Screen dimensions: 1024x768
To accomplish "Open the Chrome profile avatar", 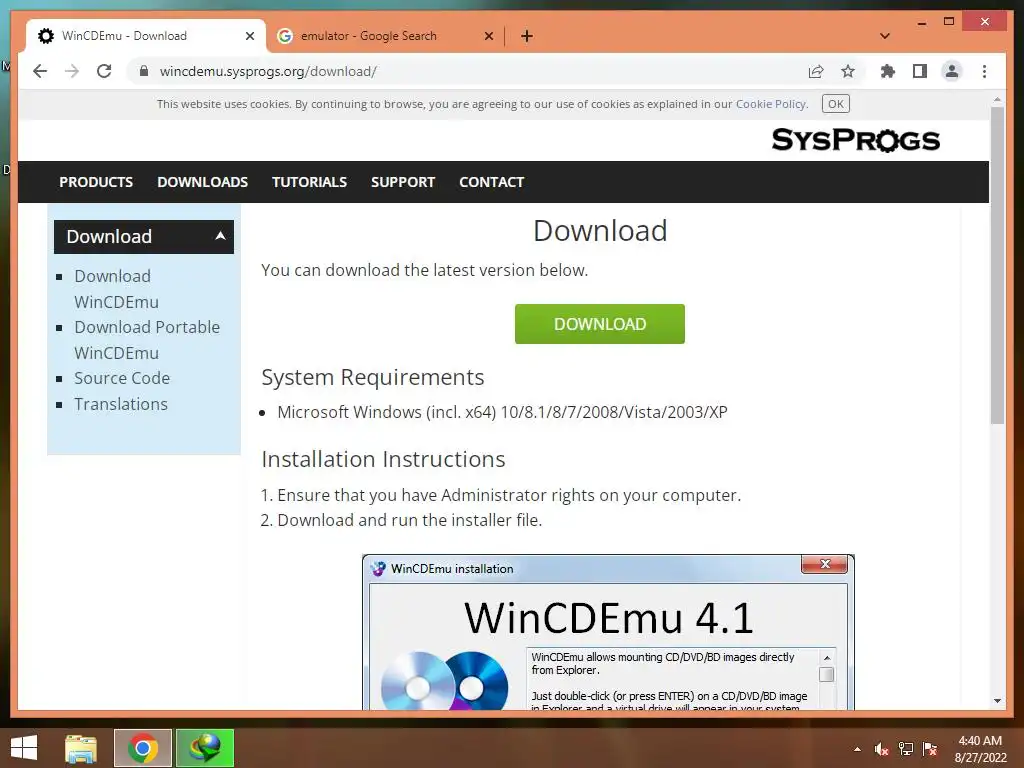I will coord(952,71).
